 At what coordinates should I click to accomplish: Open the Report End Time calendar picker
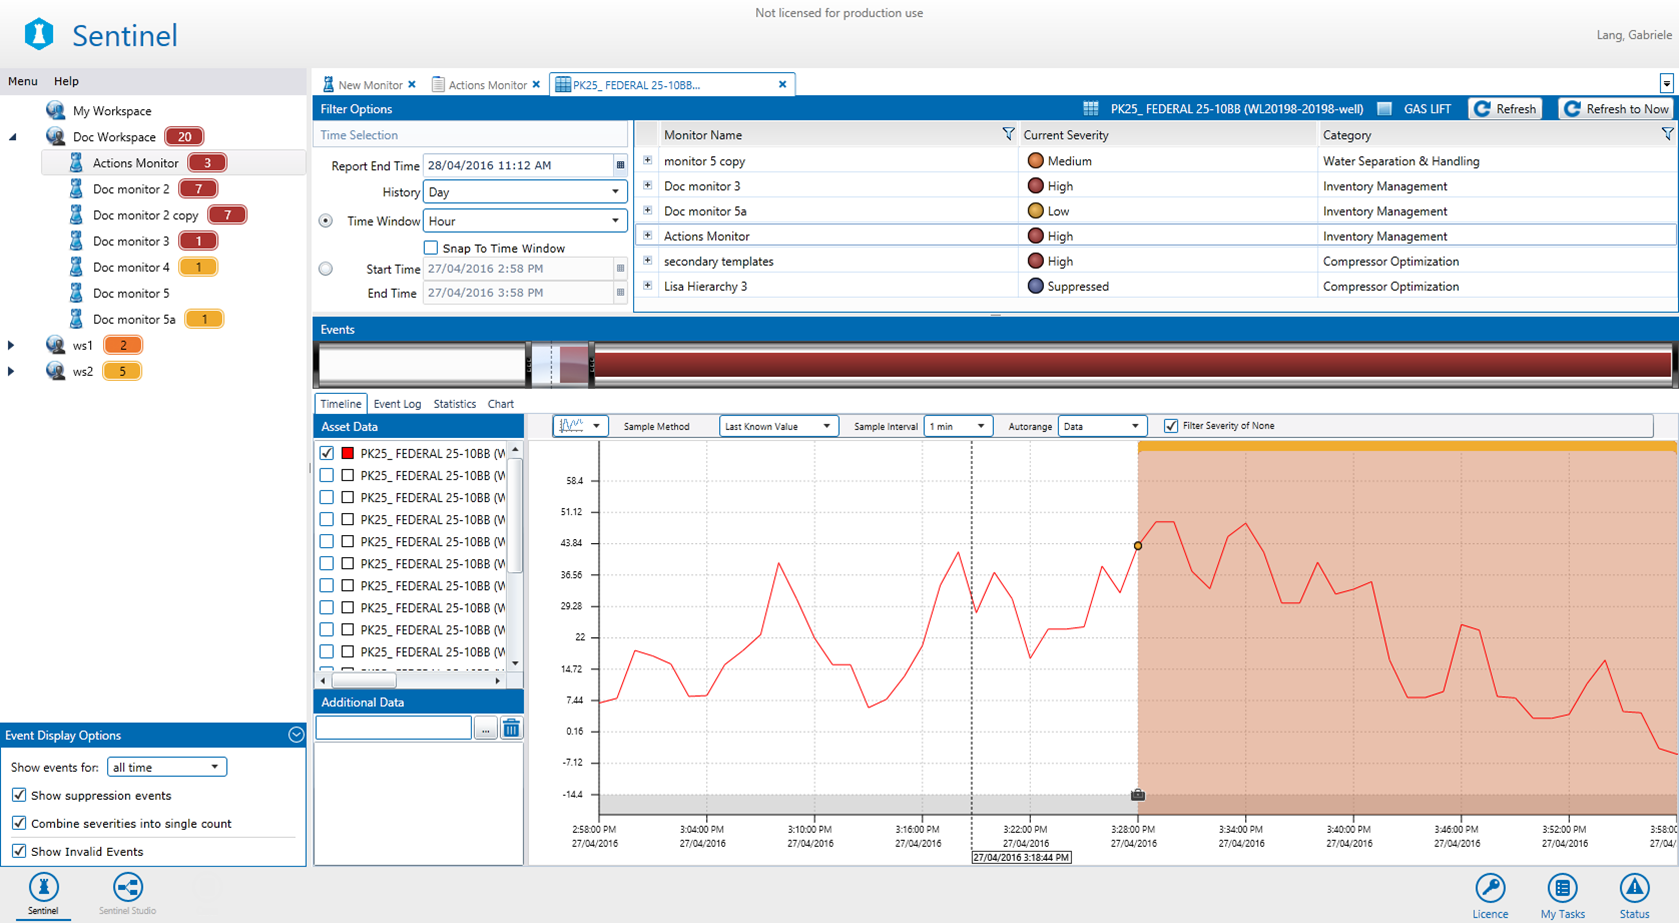pos(620,165)
